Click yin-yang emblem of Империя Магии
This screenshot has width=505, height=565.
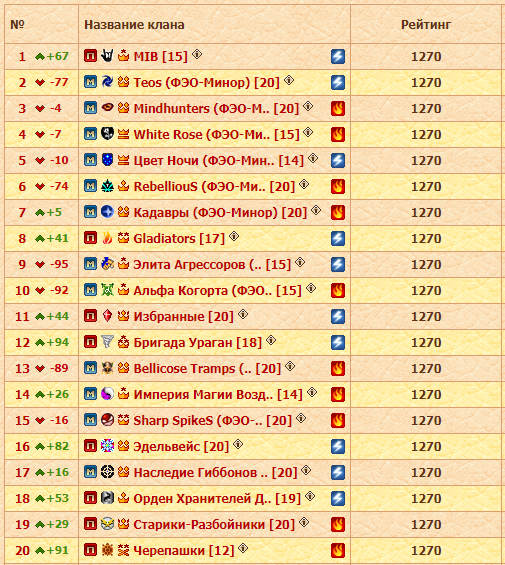107,394
